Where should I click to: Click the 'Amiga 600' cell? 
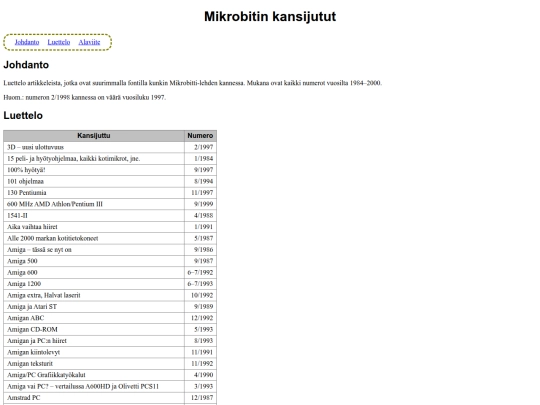[x=94, y=272]
